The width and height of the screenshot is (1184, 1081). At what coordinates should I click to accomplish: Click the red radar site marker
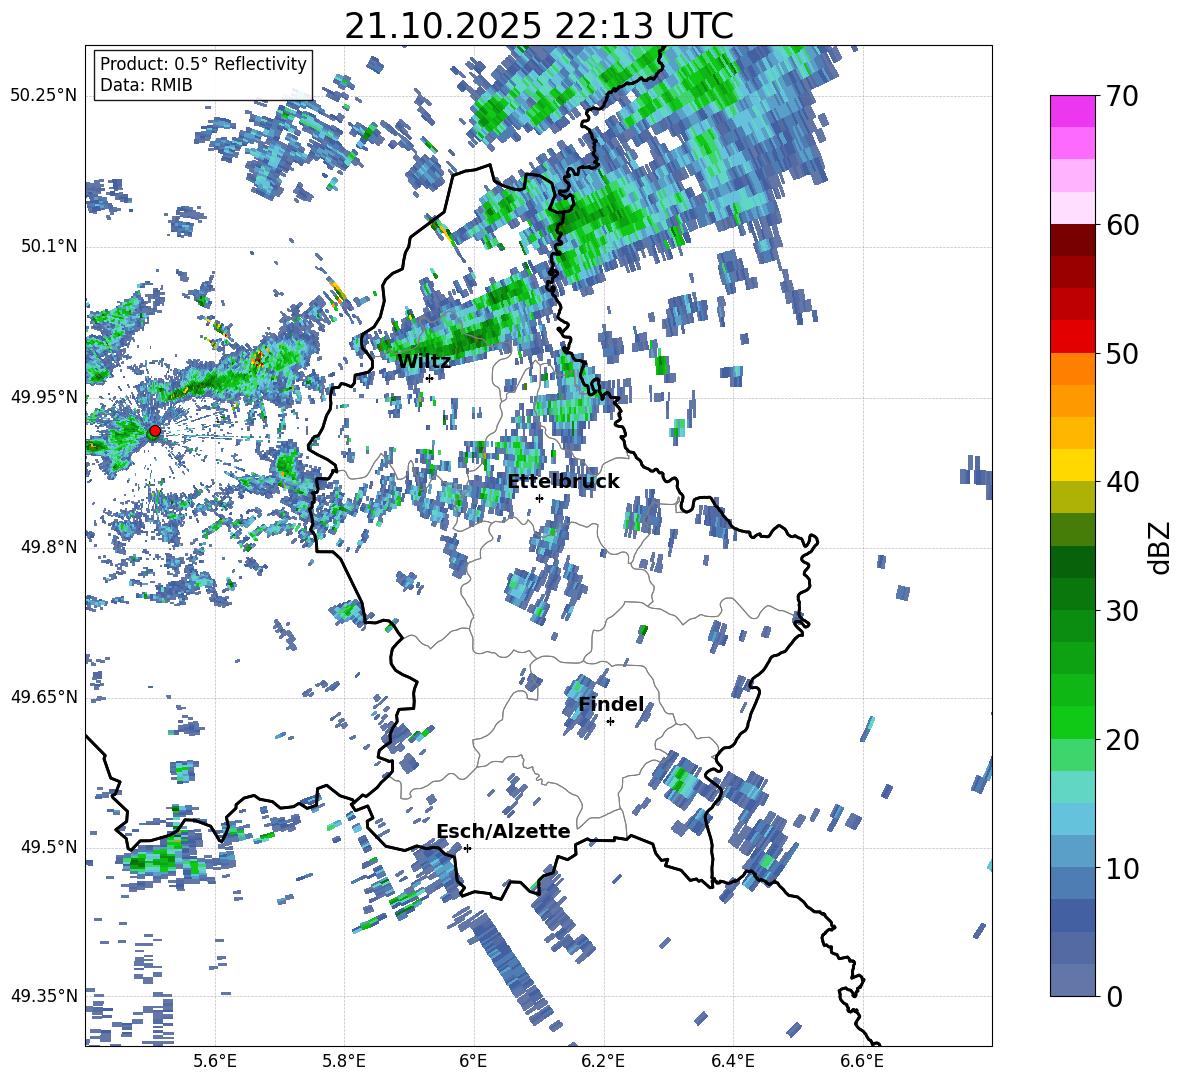(x=155, y=431)
